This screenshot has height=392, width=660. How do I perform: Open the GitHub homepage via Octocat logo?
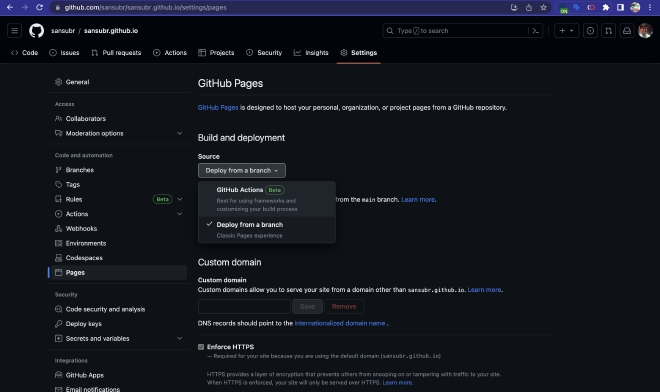point(37,31)
